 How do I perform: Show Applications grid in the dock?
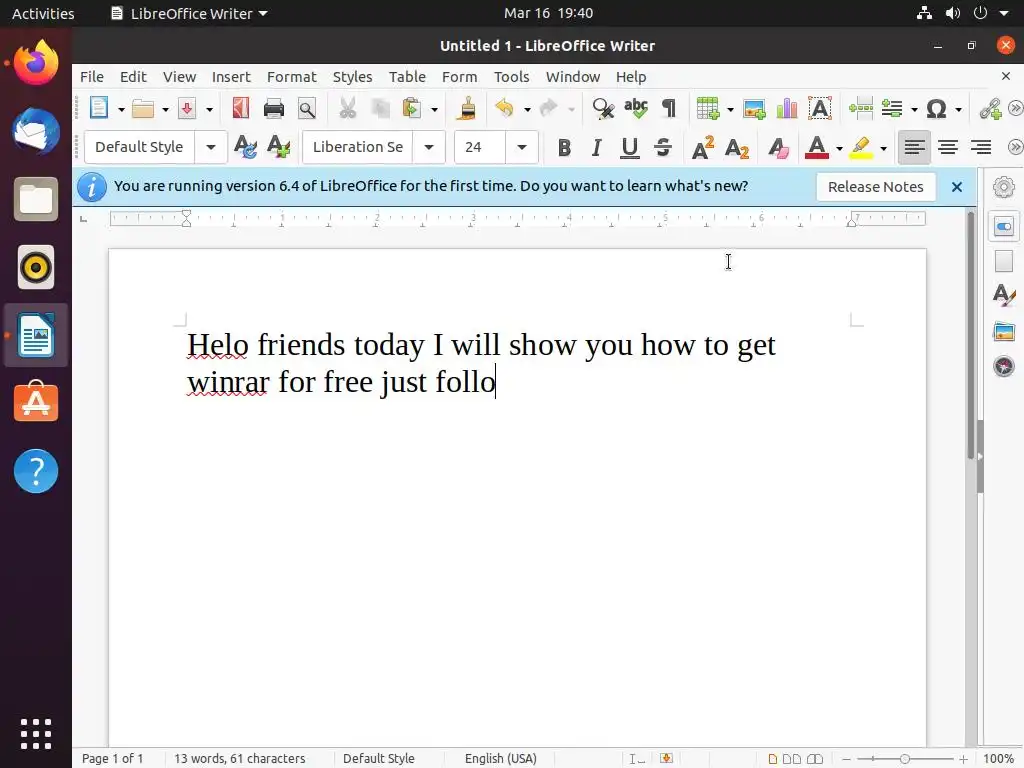36,734
